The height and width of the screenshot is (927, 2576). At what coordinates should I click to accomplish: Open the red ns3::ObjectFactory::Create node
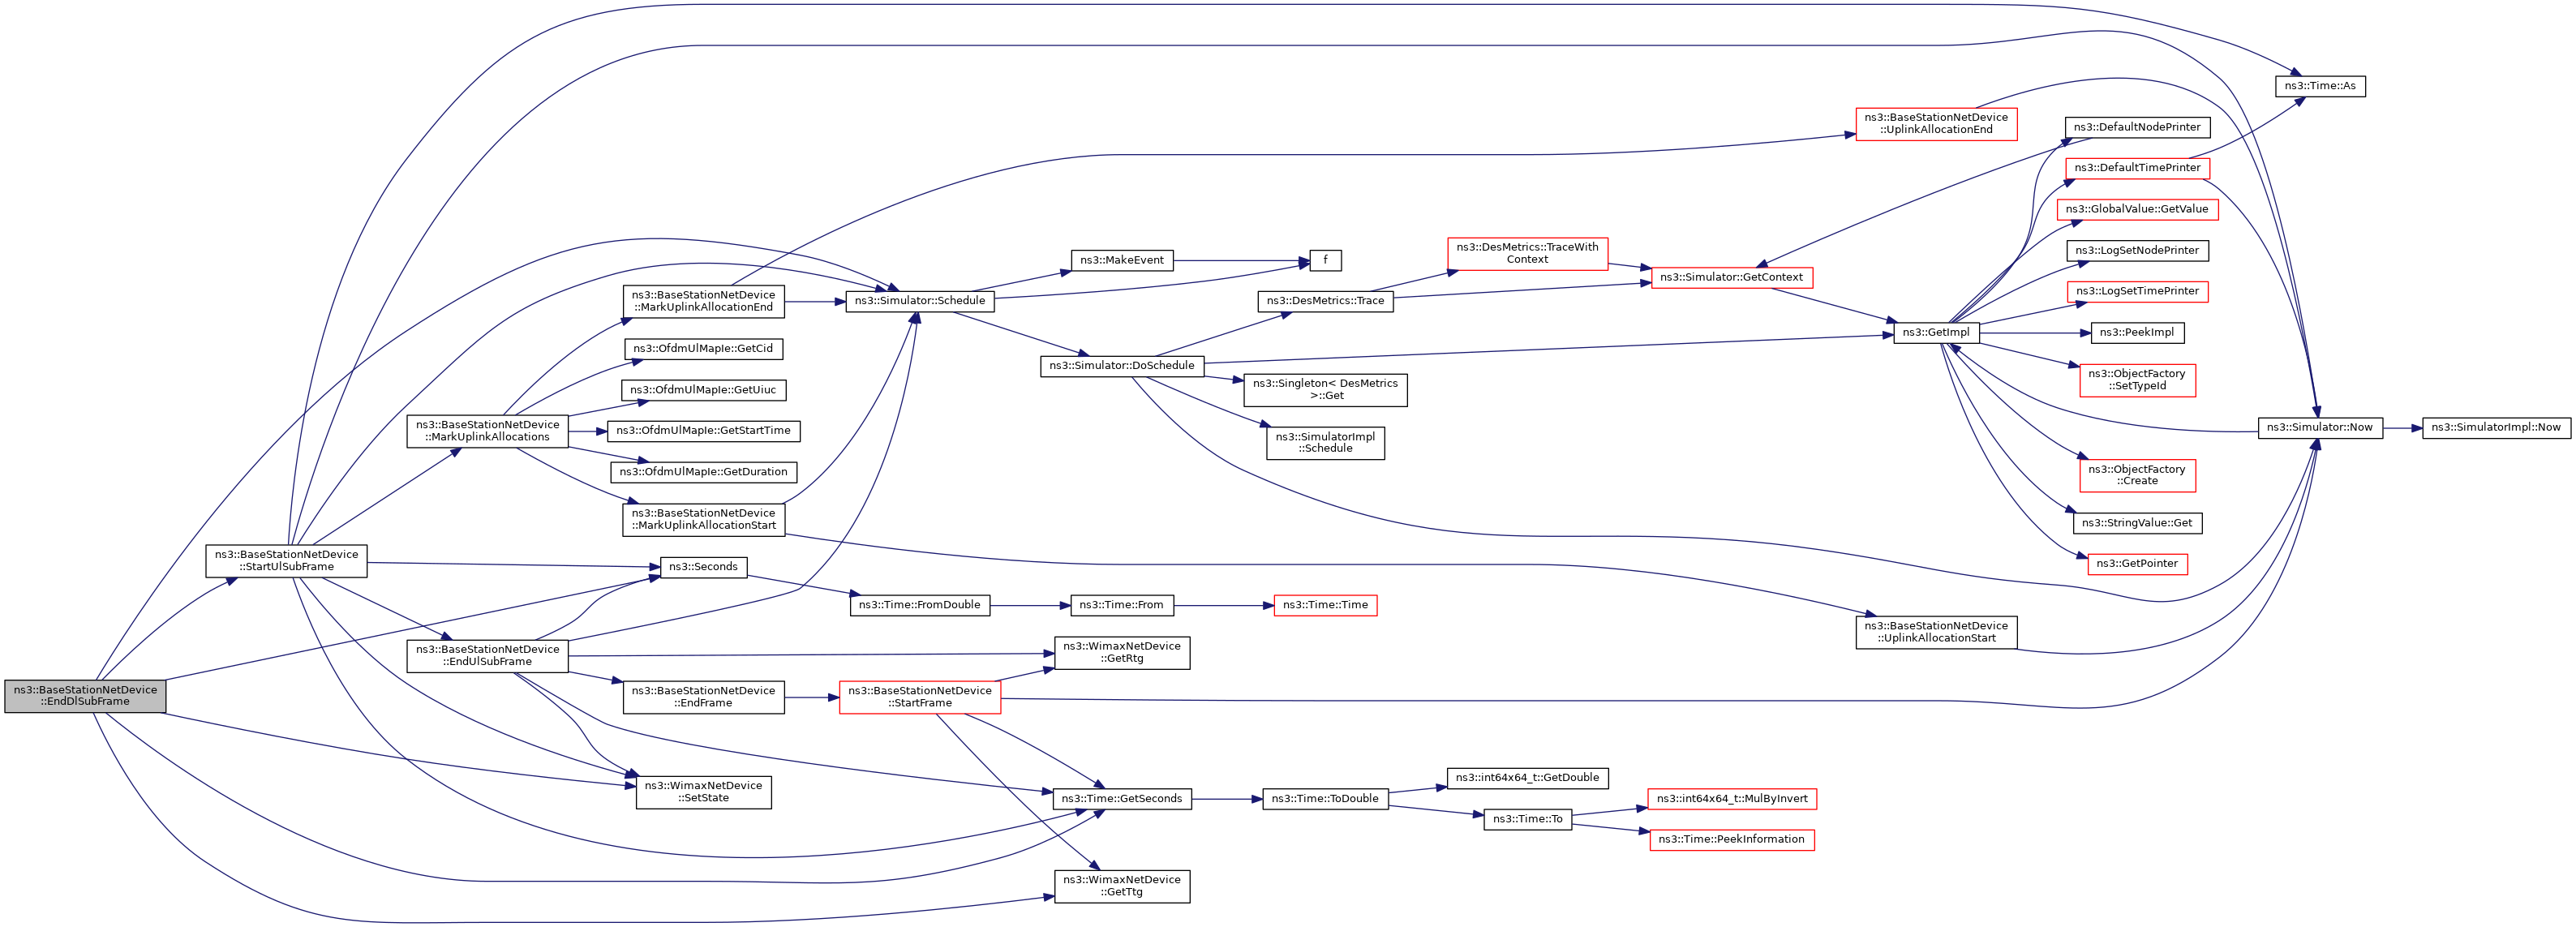(x=2138, y=476)
